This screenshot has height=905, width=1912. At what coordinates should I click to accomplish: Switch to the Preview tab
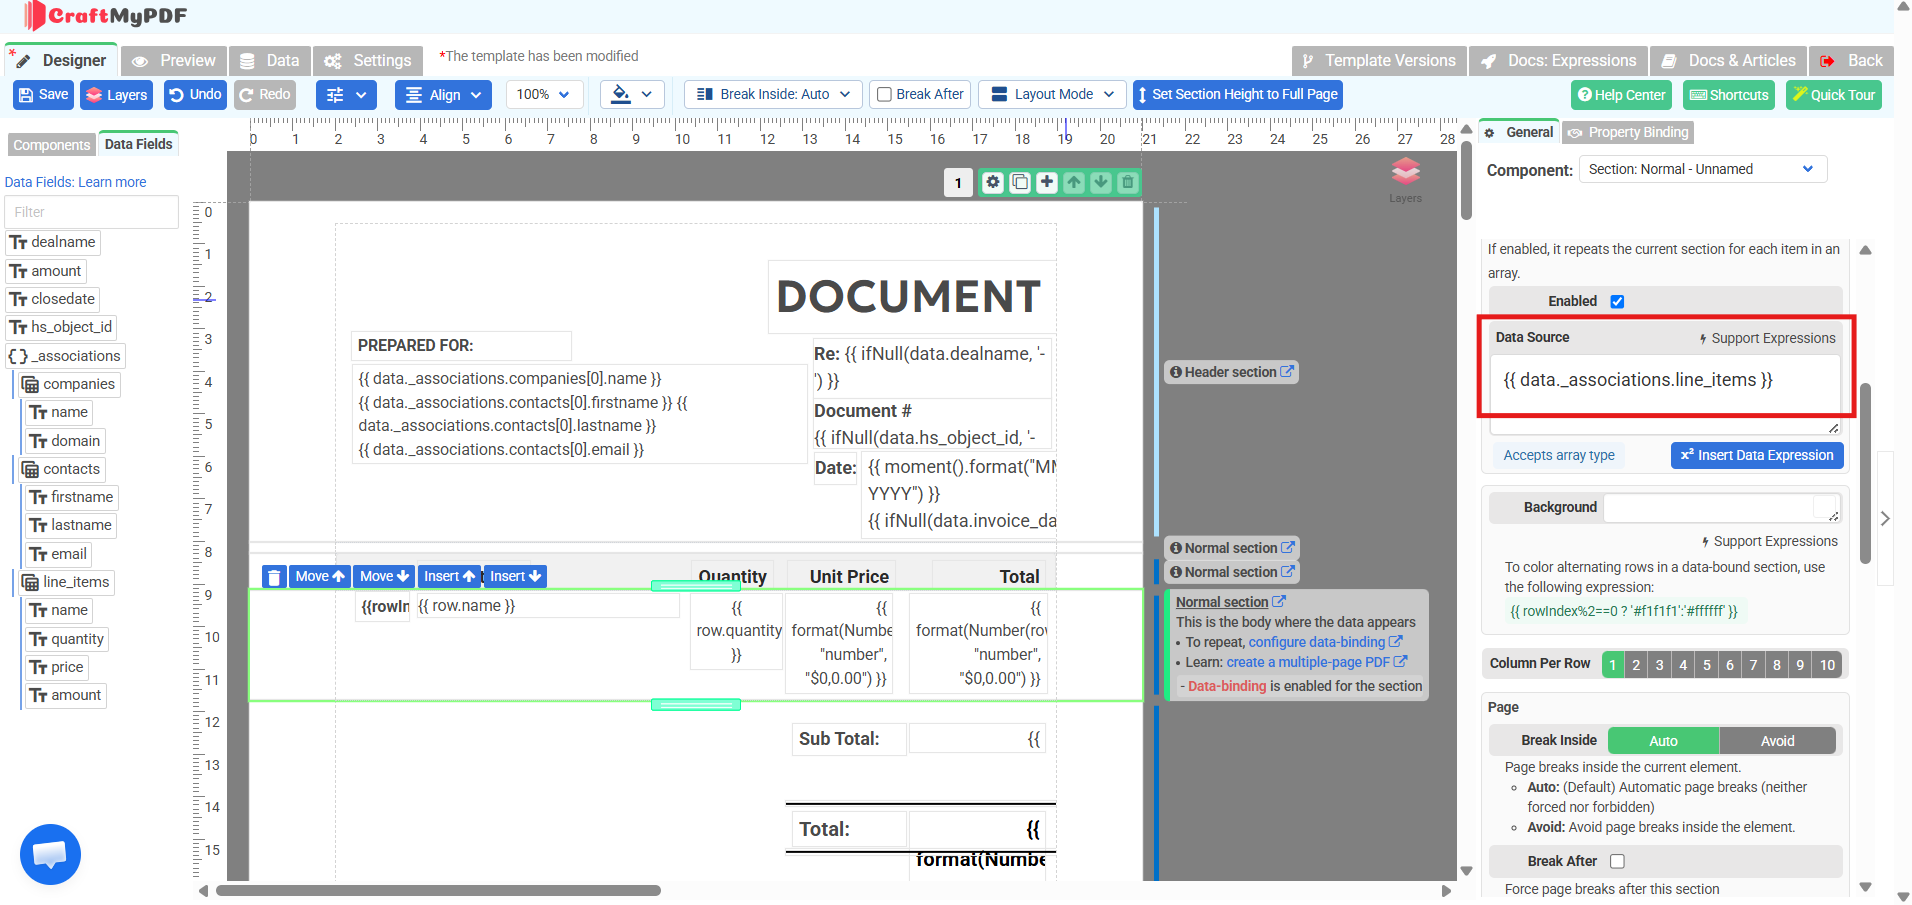coord(174,61)
